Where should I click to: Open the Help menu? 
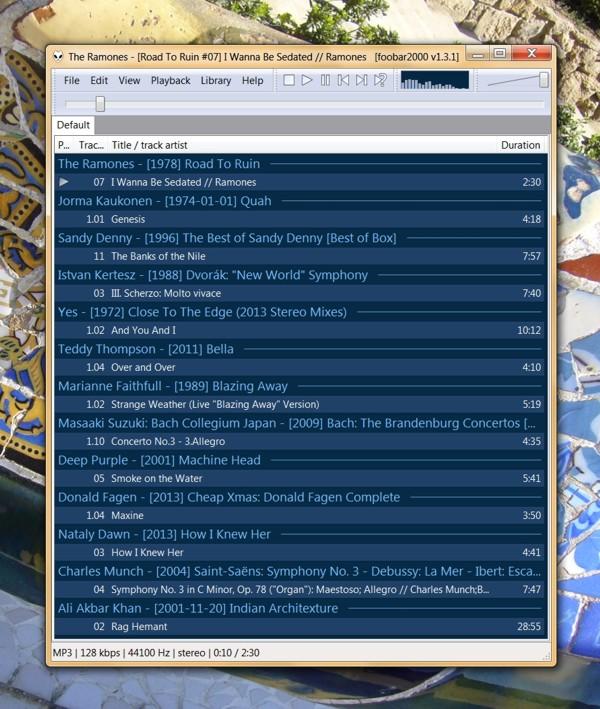[252, 80]
